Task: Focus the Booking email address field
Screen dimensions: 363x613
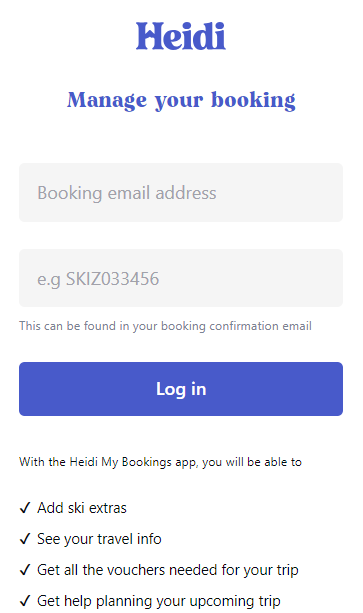Action: coord(181,192)
